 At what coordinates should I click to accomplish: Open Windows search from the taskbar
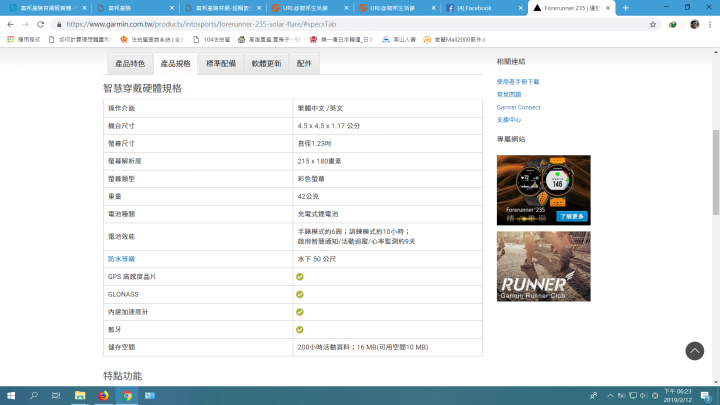click(x=34, y=395)
